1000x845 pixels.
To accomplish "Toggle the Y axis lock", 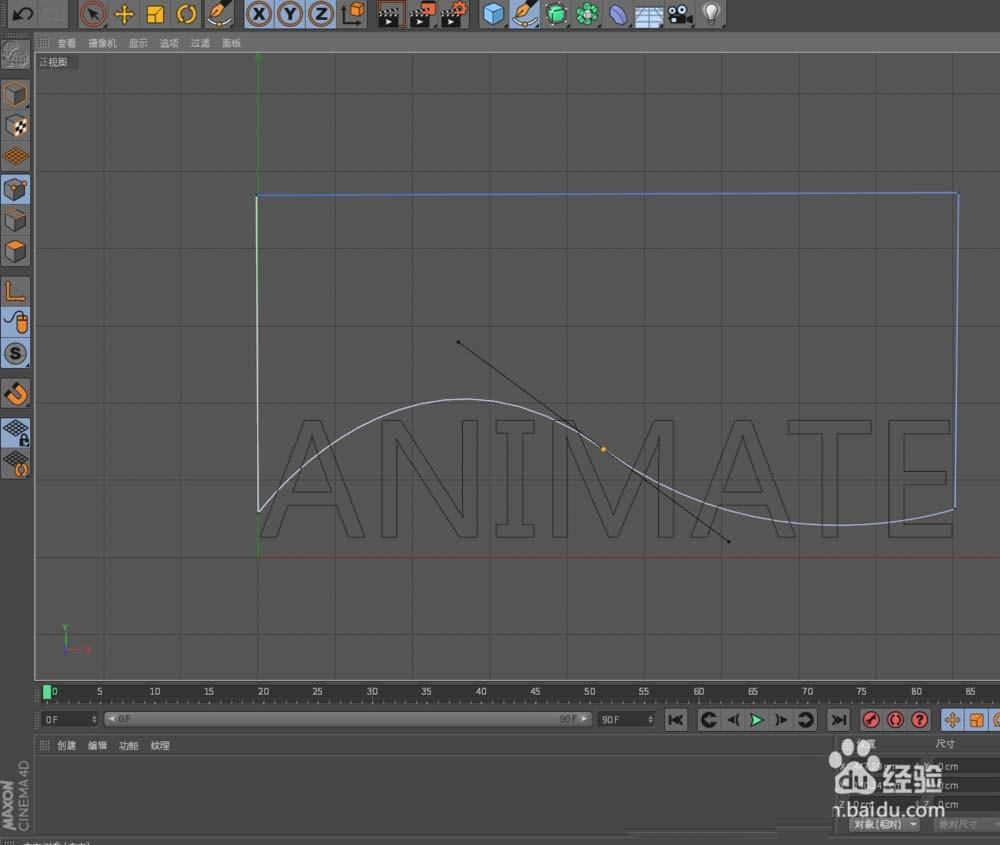I will (289, 14).
